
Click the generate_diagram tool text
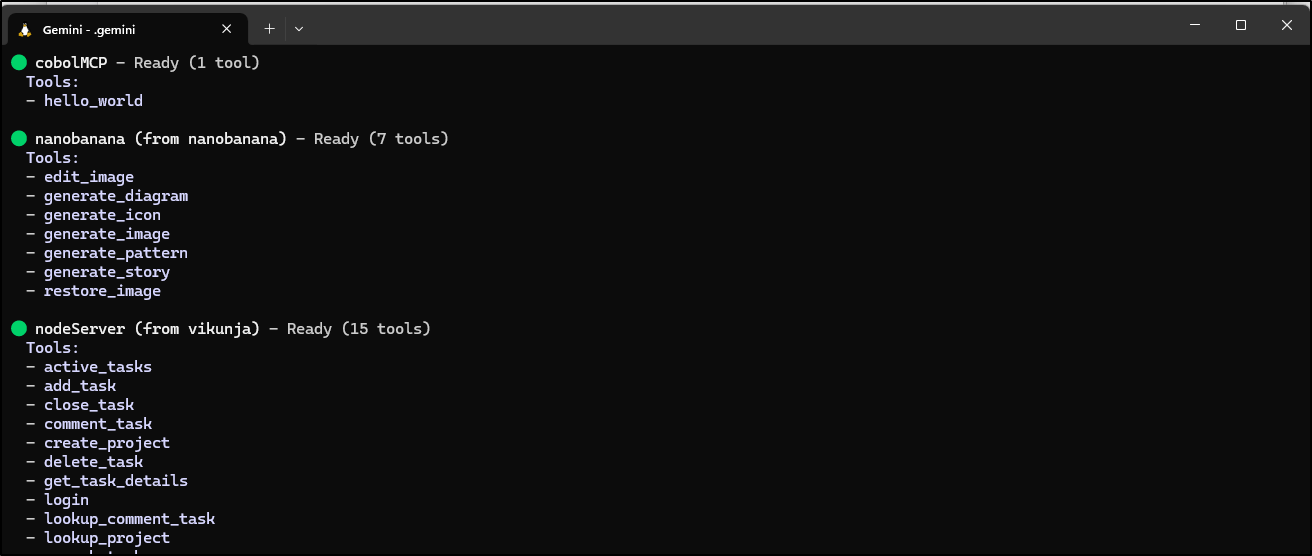pyautogui.click(x=115, y=196)
